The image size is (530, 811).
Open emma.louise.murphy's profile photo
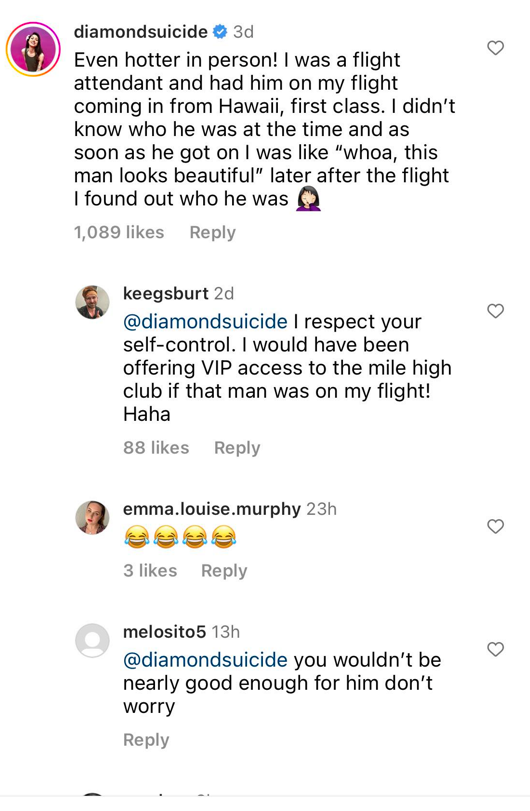[93, 517]
